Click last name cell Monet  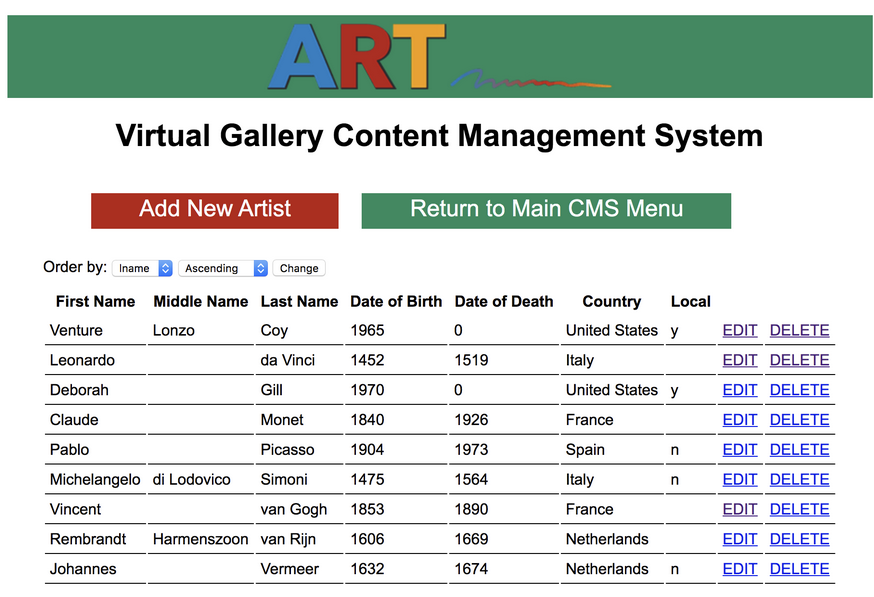tap(282, 420)
